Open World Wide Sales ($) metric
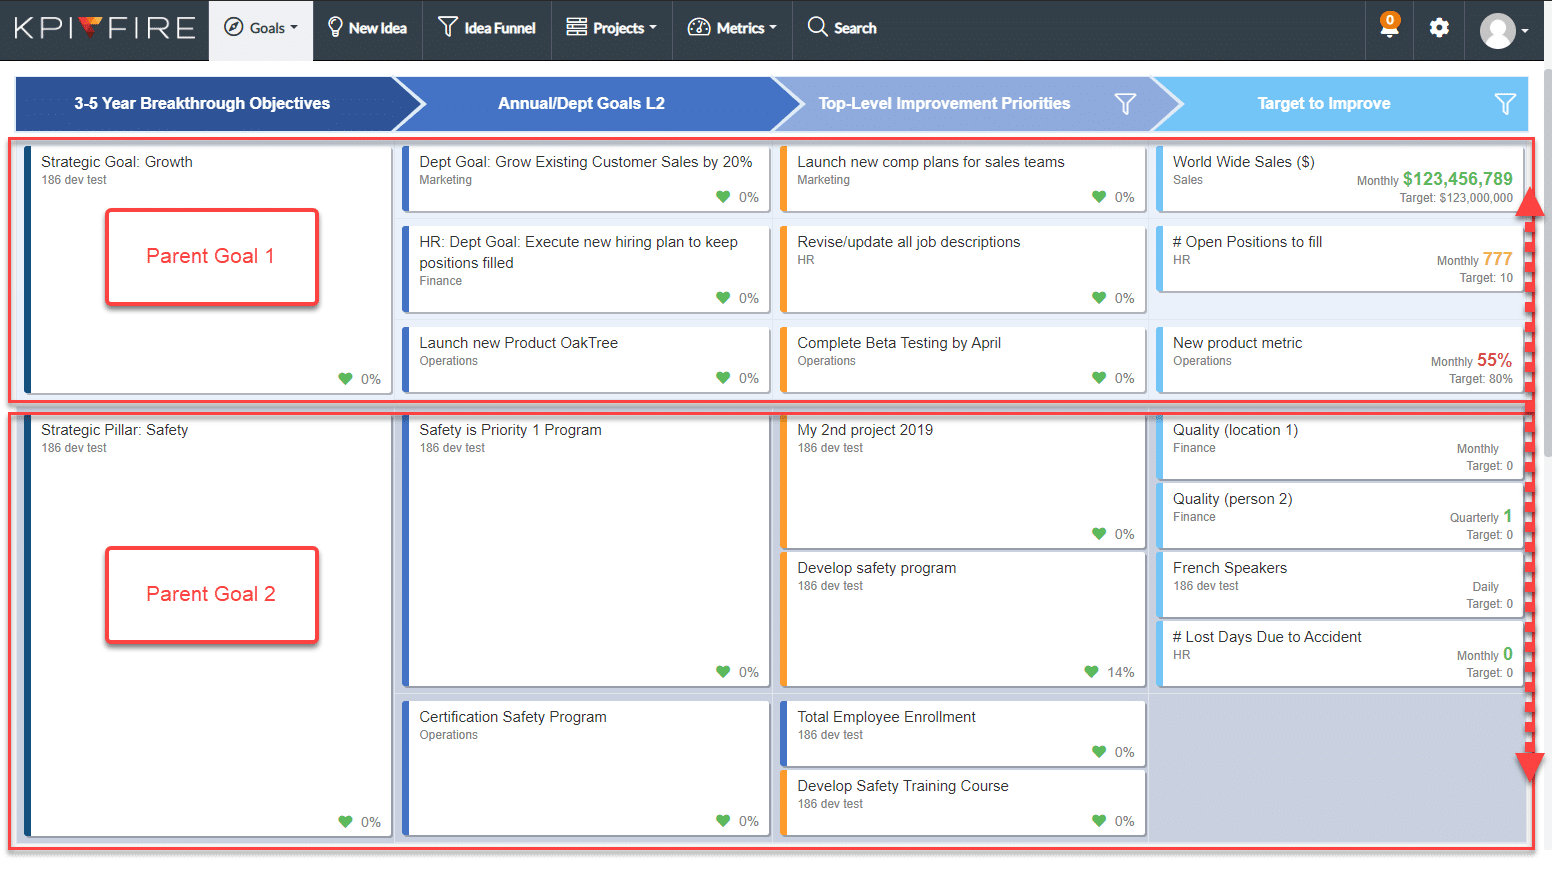The width and height of the screenshot is (1562, 871). pos(1339,179)
